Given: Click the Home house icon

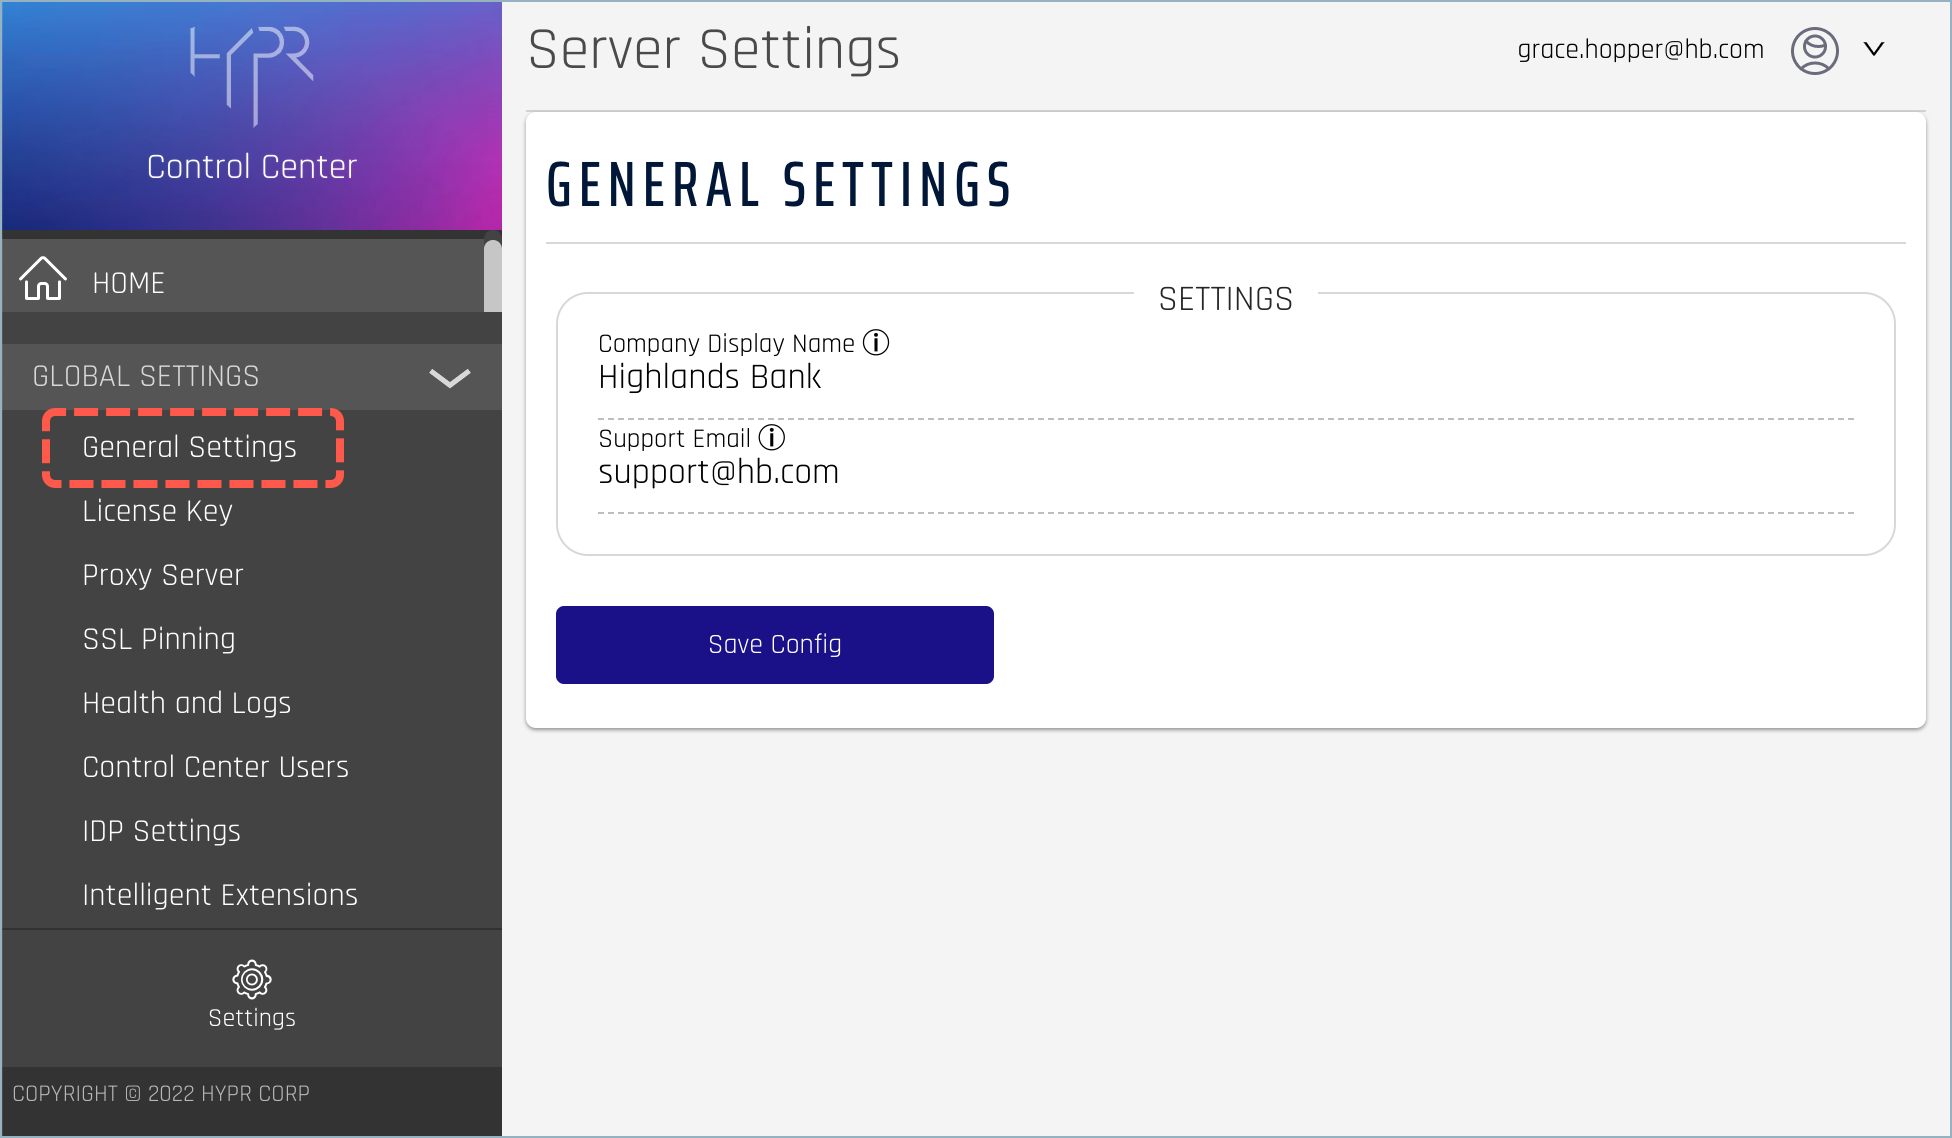Looking at the screenshot, I should tap(42, 279).
